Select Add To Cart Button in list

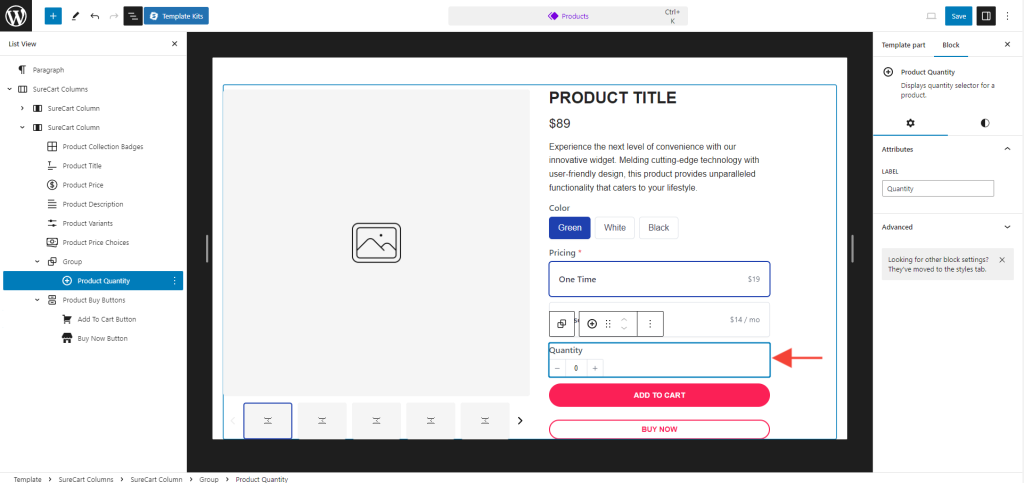pos(106,319)
